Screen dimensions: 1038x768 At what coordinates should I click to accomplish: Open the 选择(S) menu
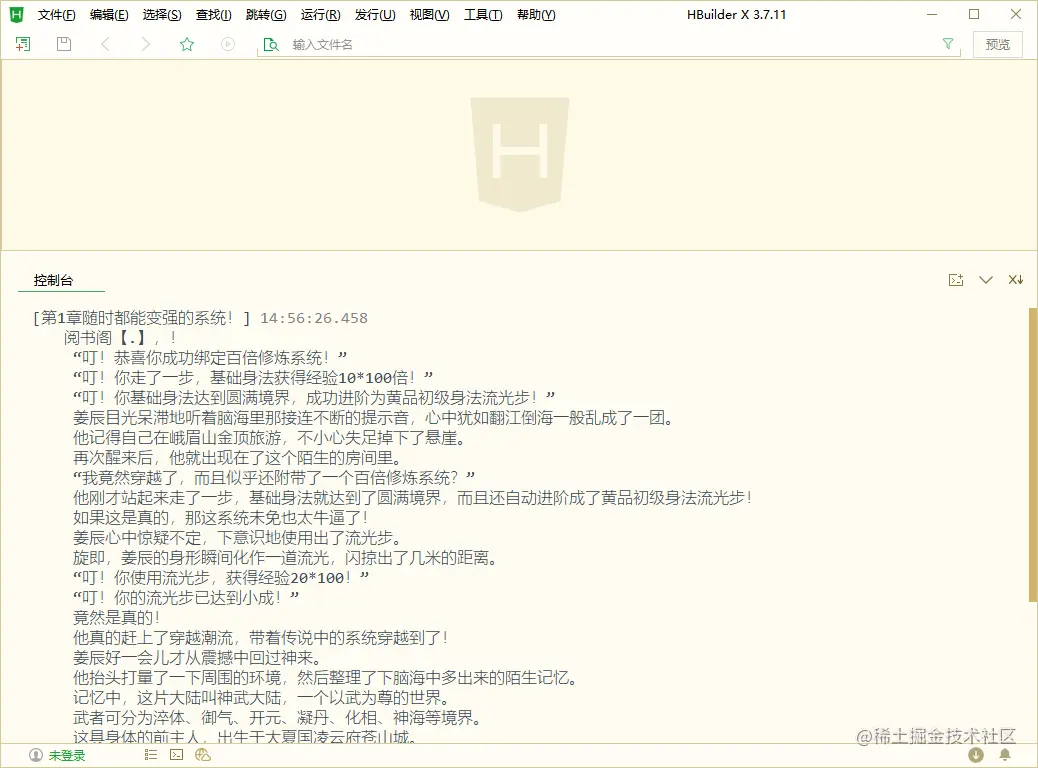162,15
